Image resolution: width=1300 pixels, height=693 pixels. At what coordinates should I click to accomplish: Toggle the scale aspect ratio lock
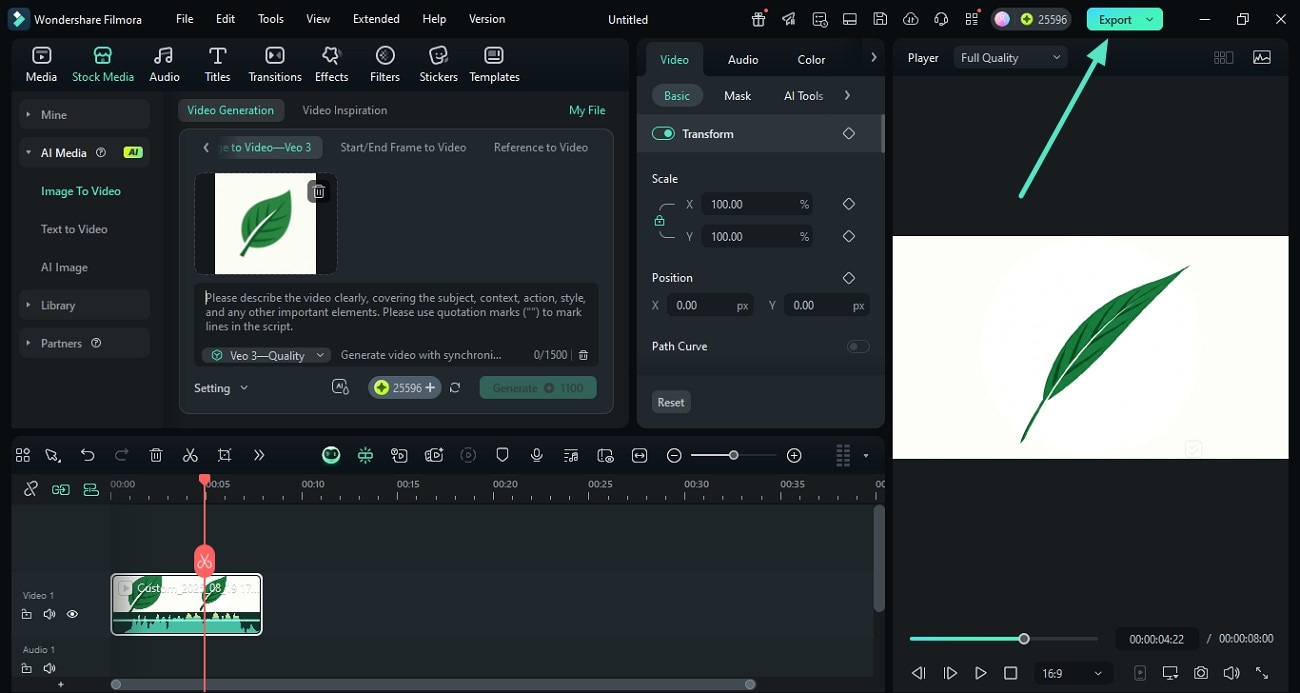click(659, 220)
